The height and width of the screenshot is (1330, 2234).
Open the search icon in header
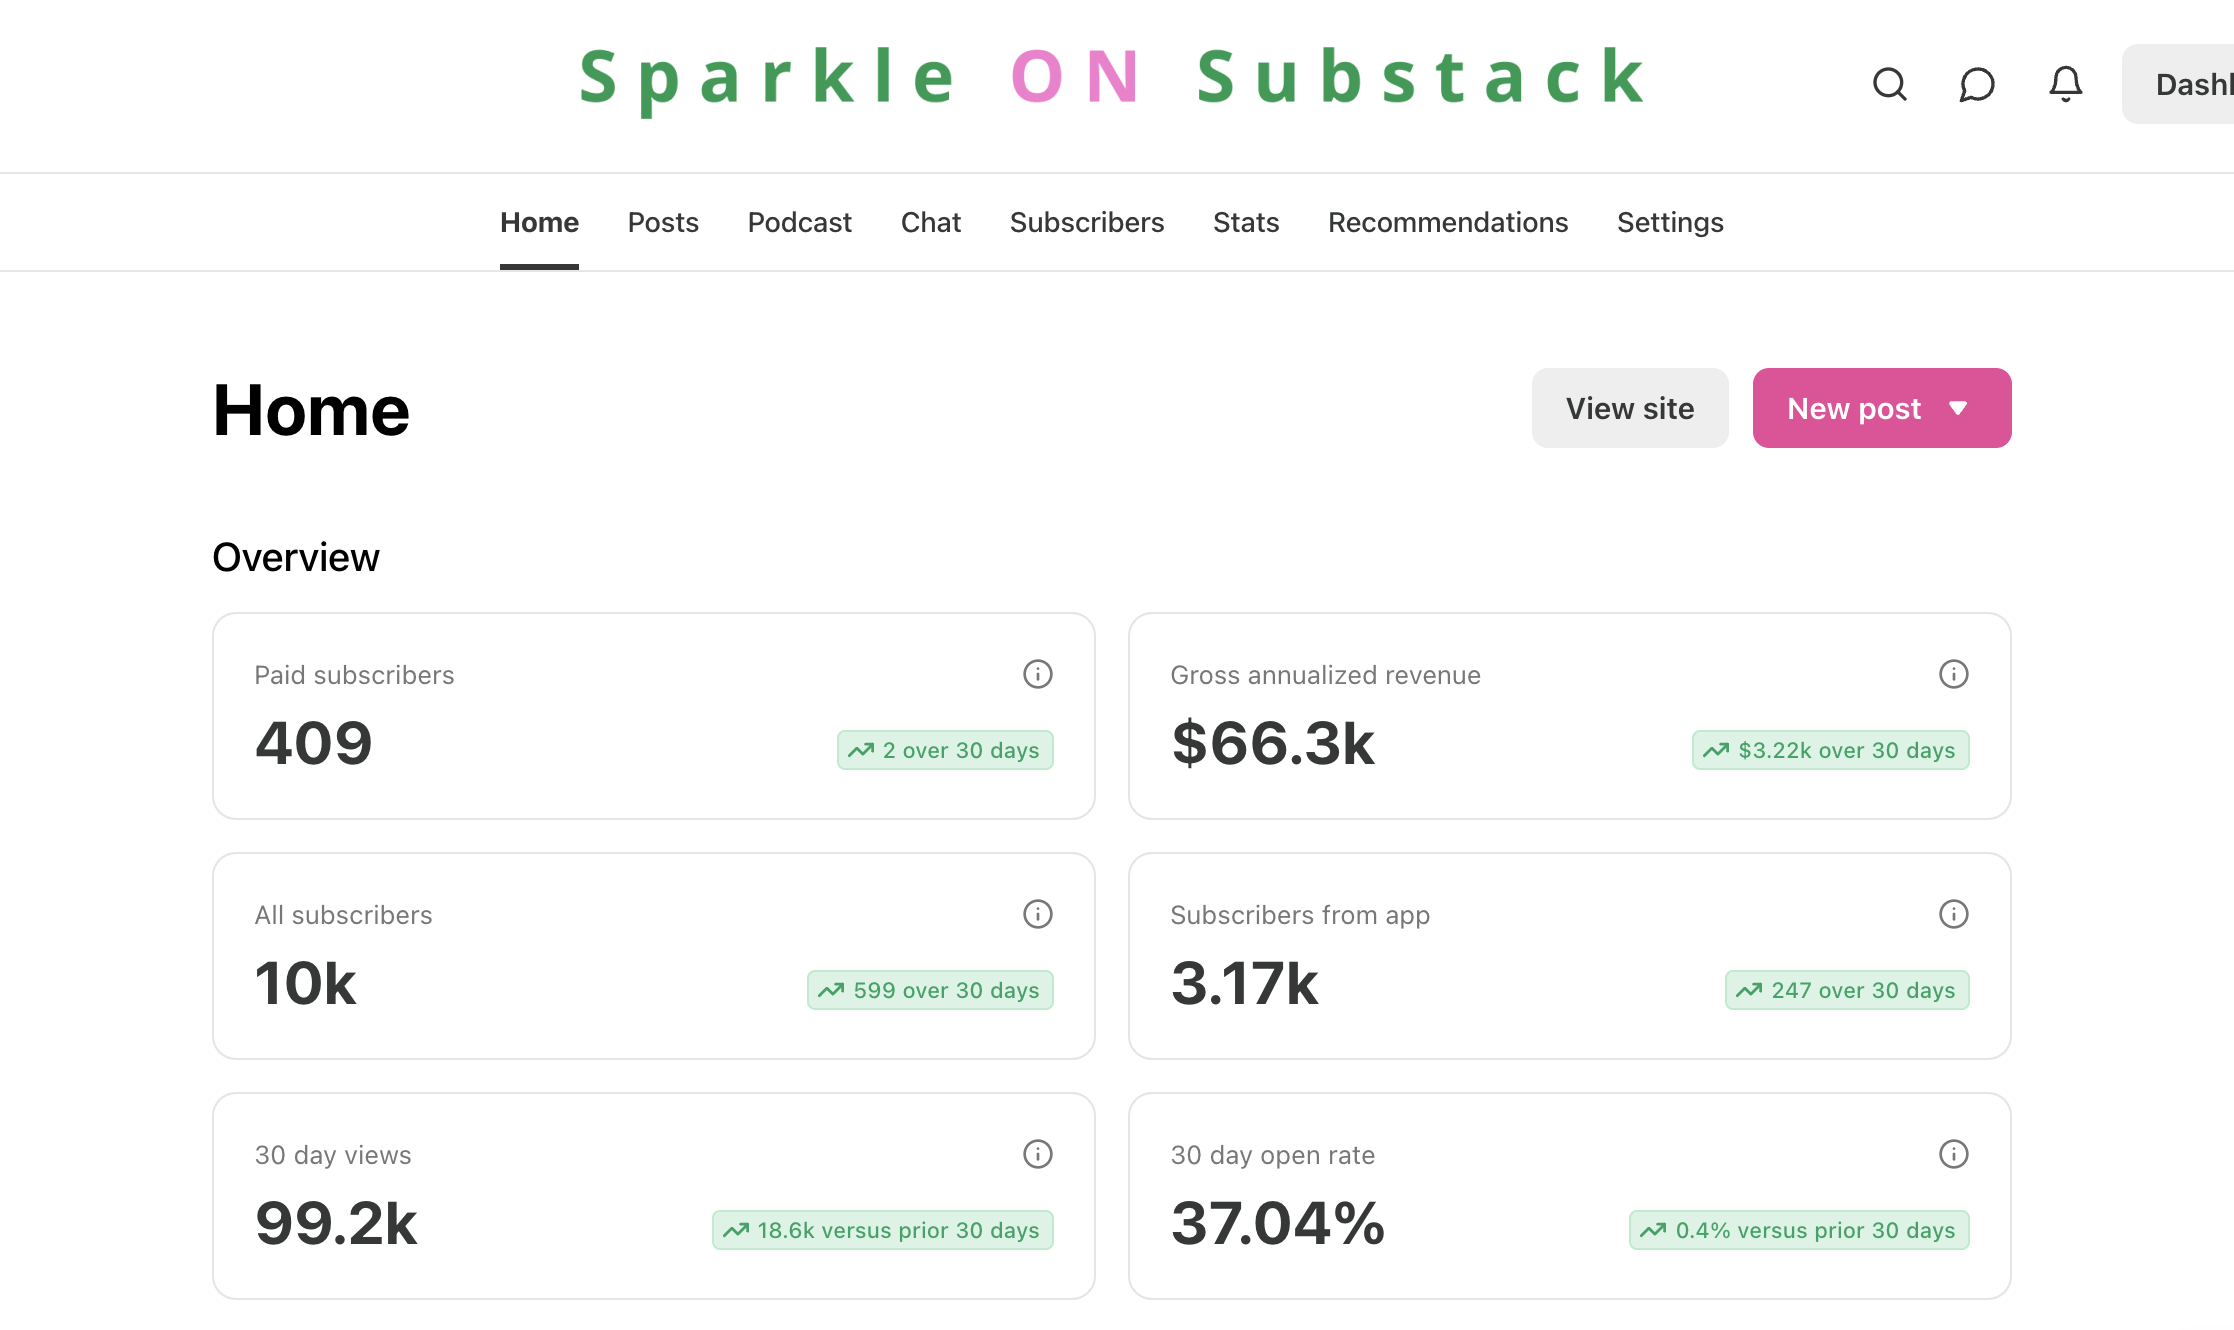click(x=1889, y=84)
